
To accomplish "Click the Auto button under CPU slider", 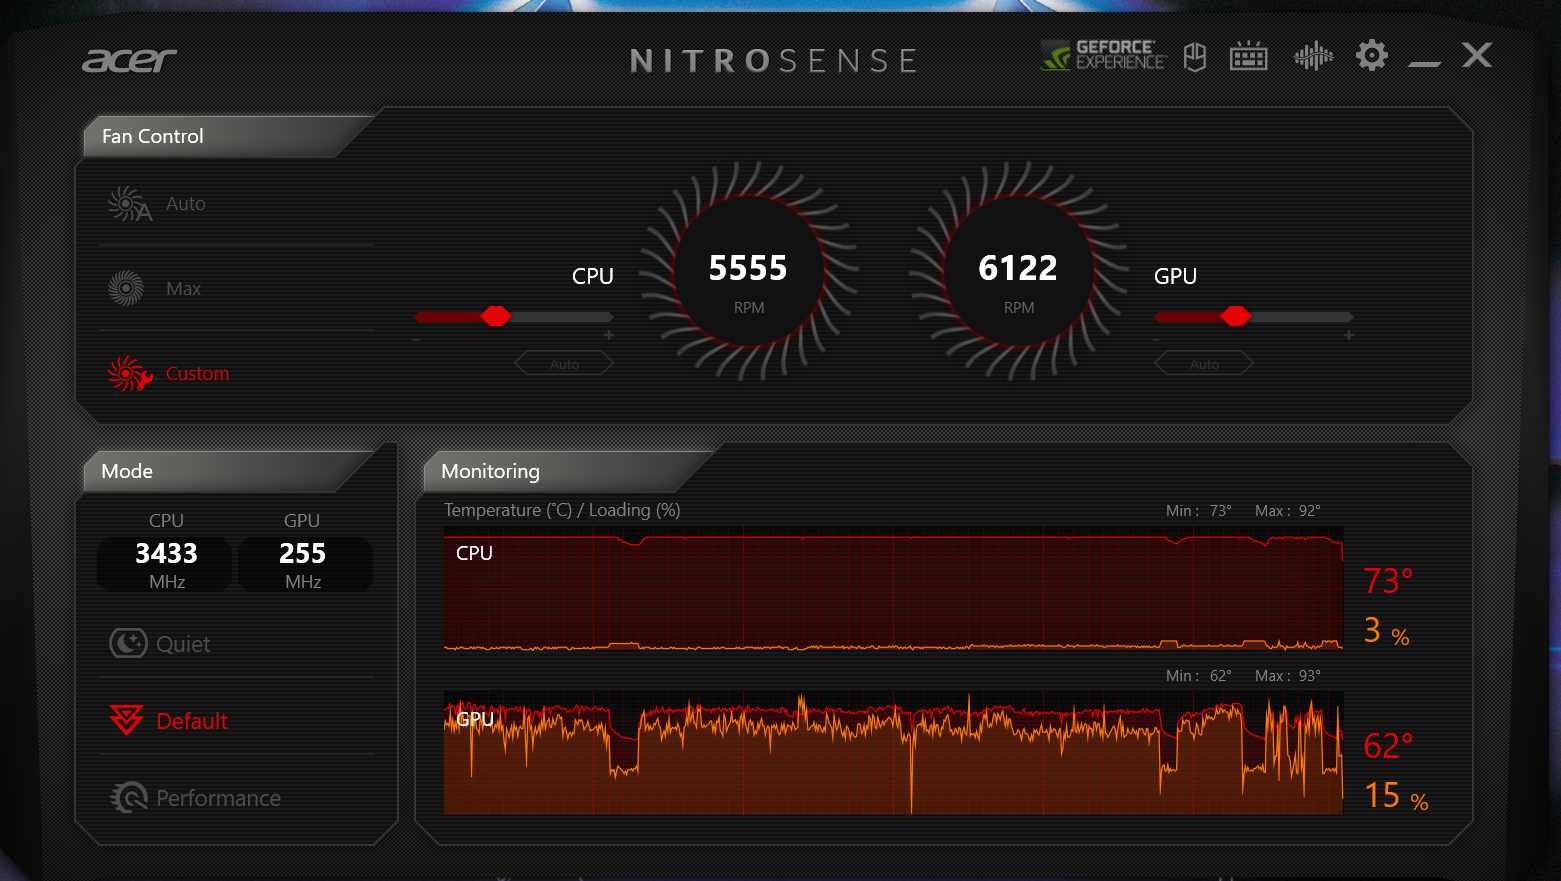I will pyautogui.click(x=564, y=363).
